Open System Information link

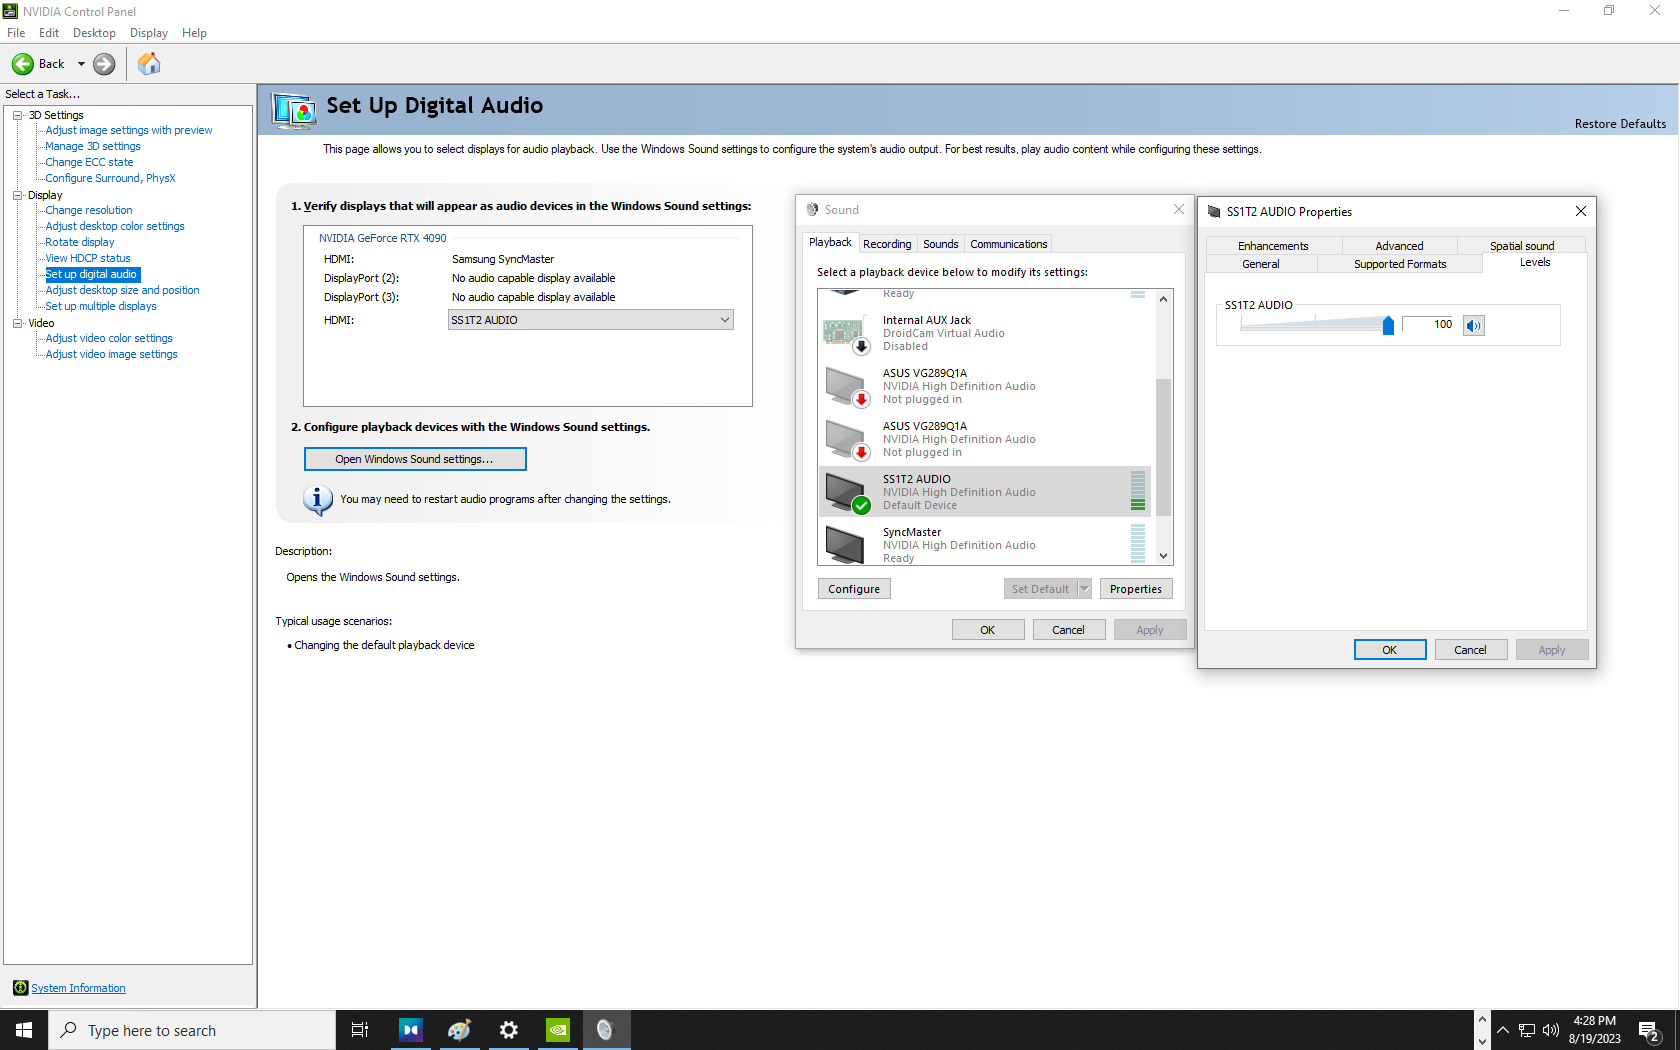coord(78,988)
